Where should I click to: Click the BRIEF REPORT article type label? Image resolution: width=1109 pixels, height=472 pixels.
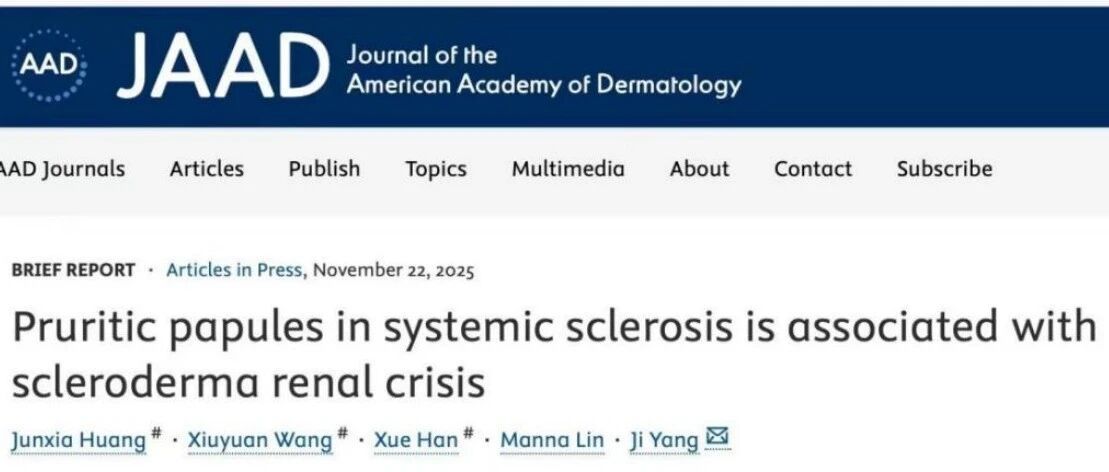pyautogui.click(x=73, y=270)
